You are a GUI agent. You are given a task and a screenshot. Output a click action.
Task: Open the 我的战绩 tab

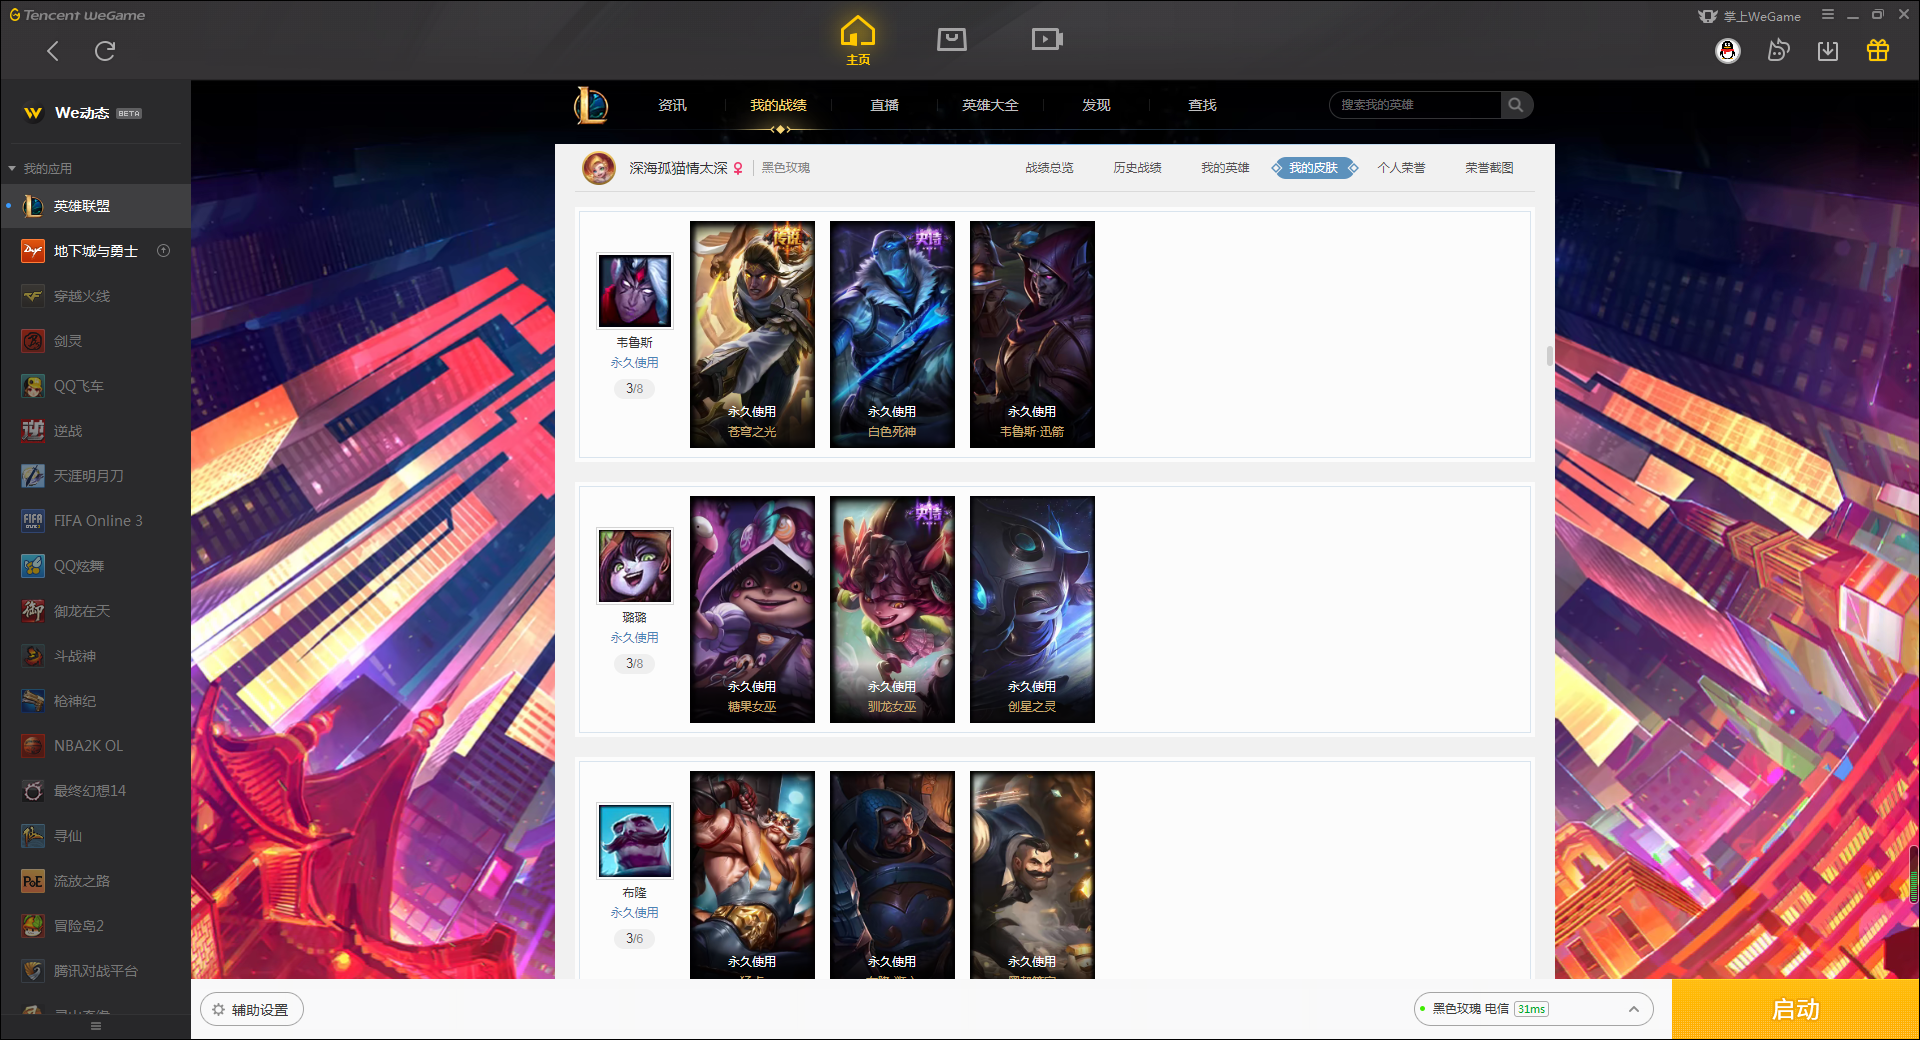click(778, 105)
